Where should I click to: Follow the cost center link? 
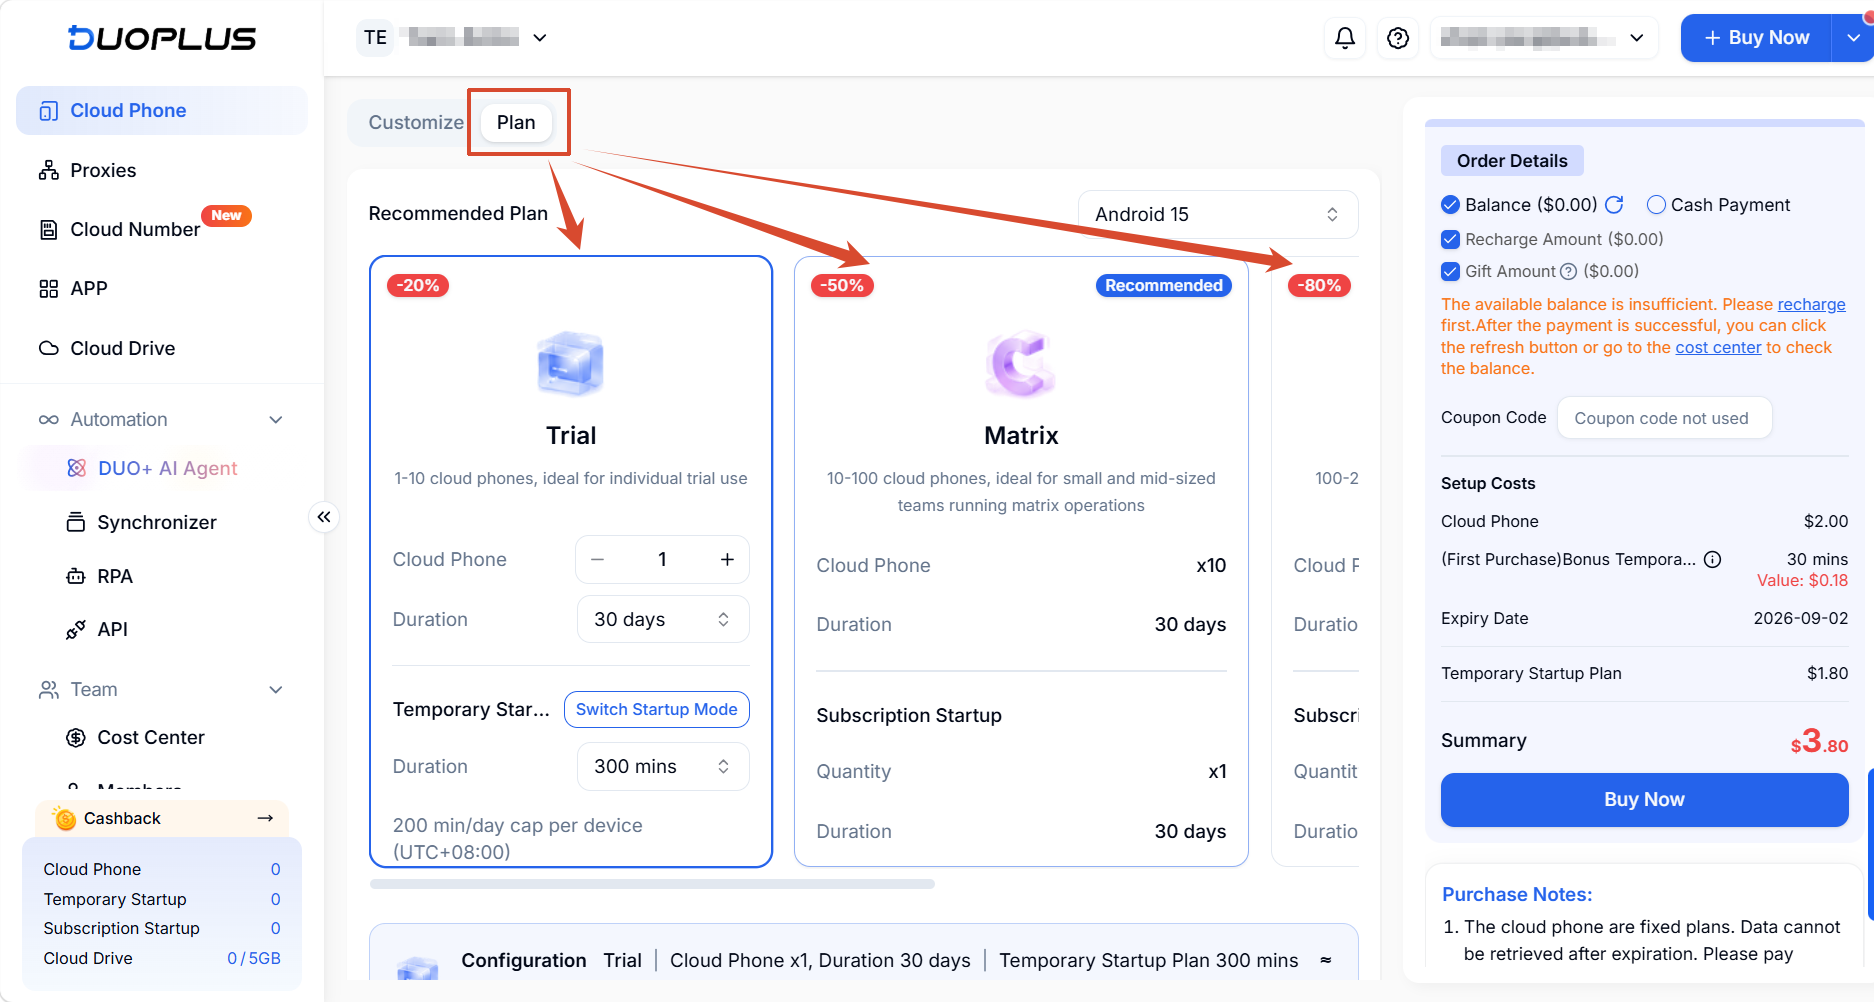point(1718,347)
